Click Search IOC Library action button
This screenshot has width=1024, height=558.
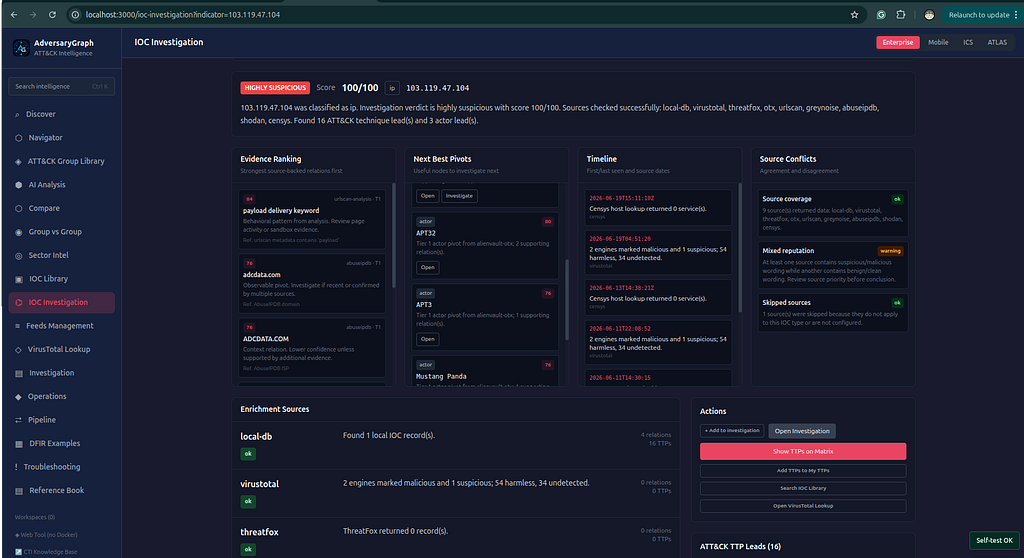pos(803,488)
